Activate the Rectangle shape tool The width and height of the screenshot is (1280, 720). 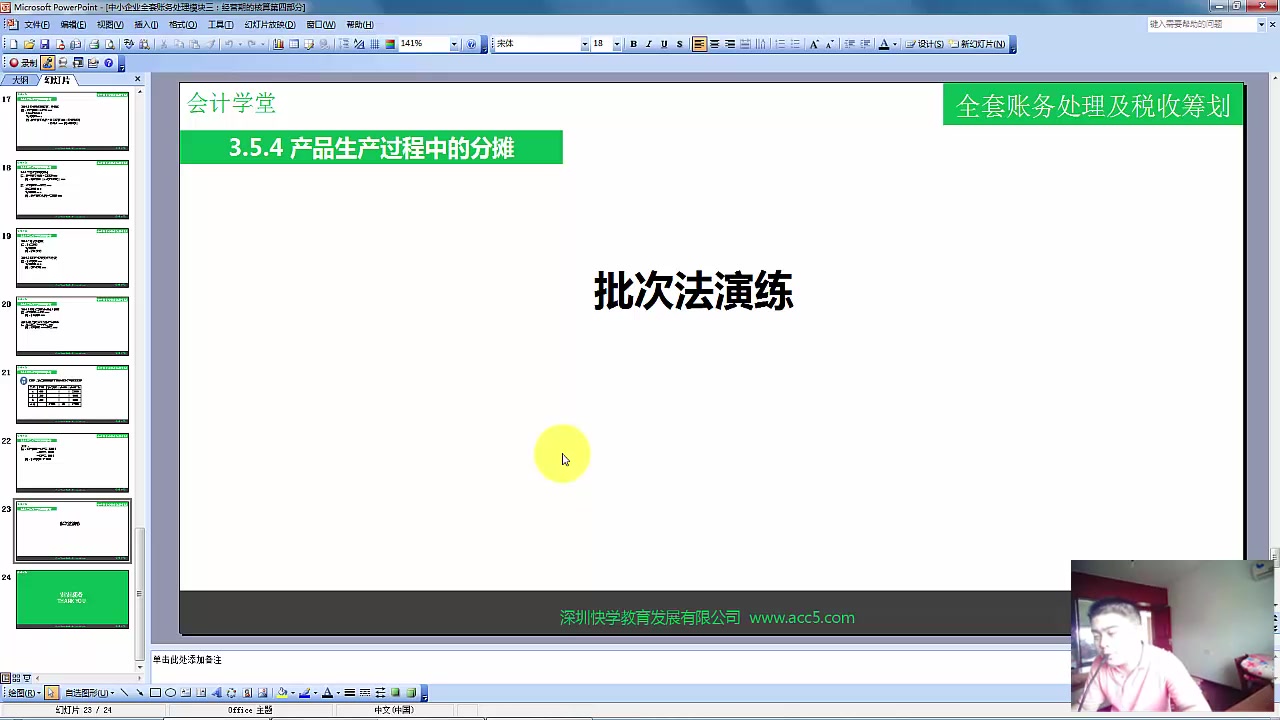155,692
